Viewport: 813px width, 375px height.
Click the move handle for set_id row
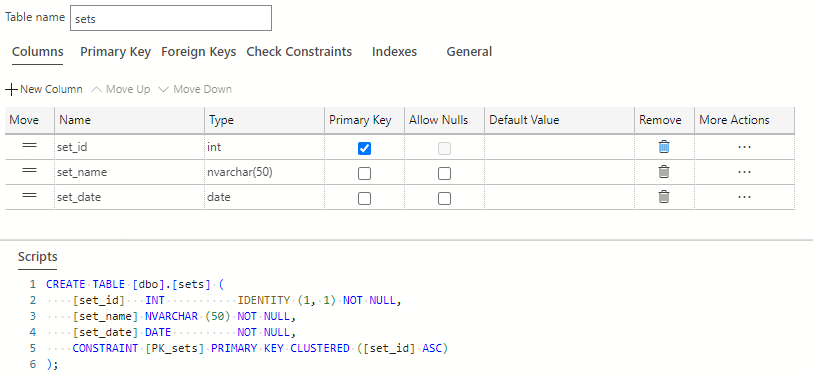point(30,146)
